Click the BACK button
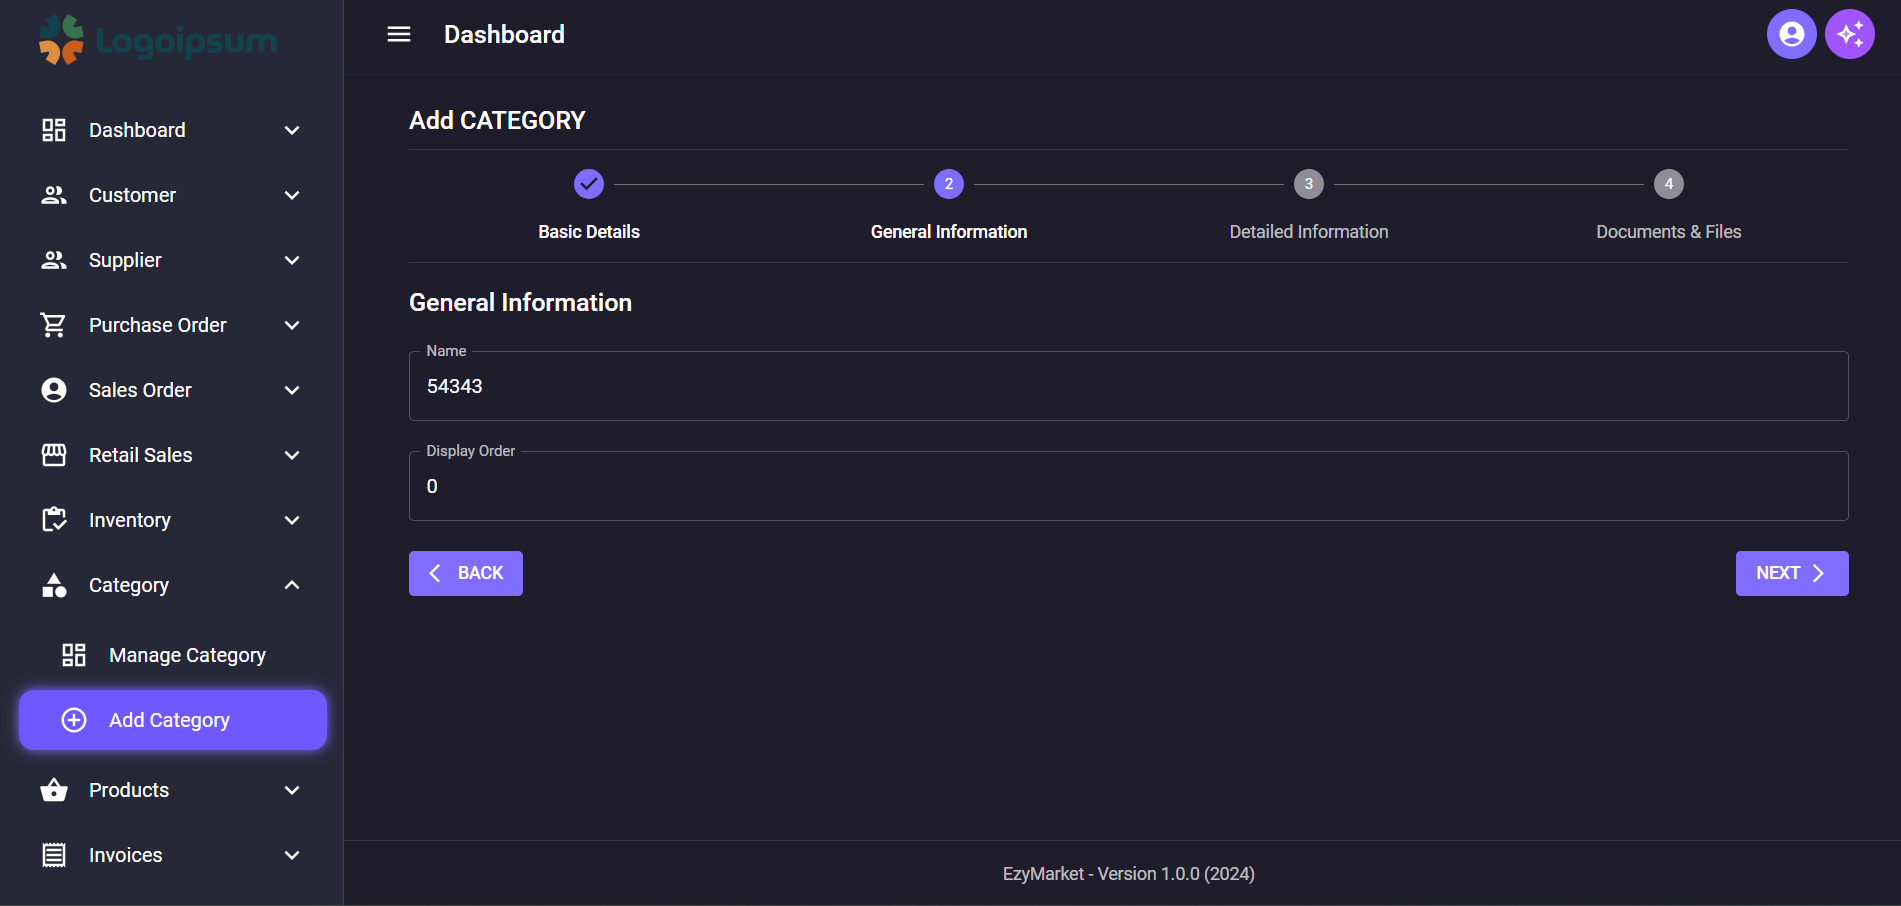 tap(466, 573)
